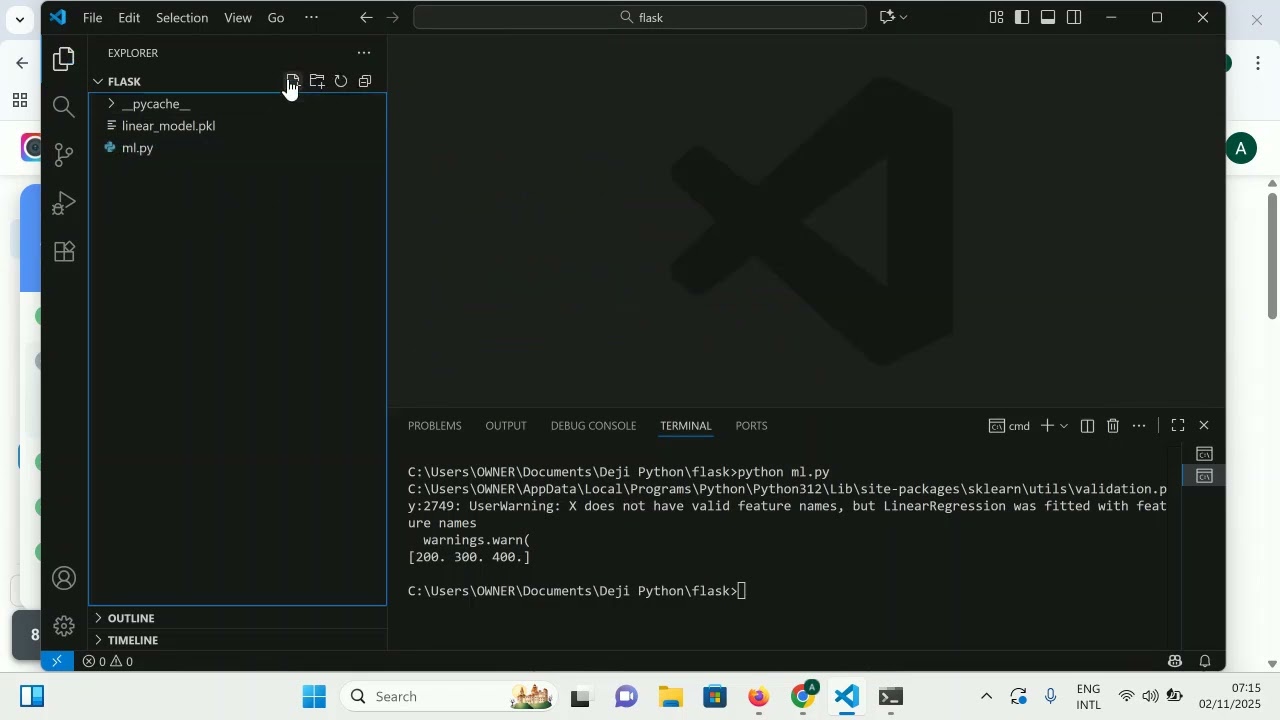
Task: Customize editor layout icon
Action: [x=996, y=17]
